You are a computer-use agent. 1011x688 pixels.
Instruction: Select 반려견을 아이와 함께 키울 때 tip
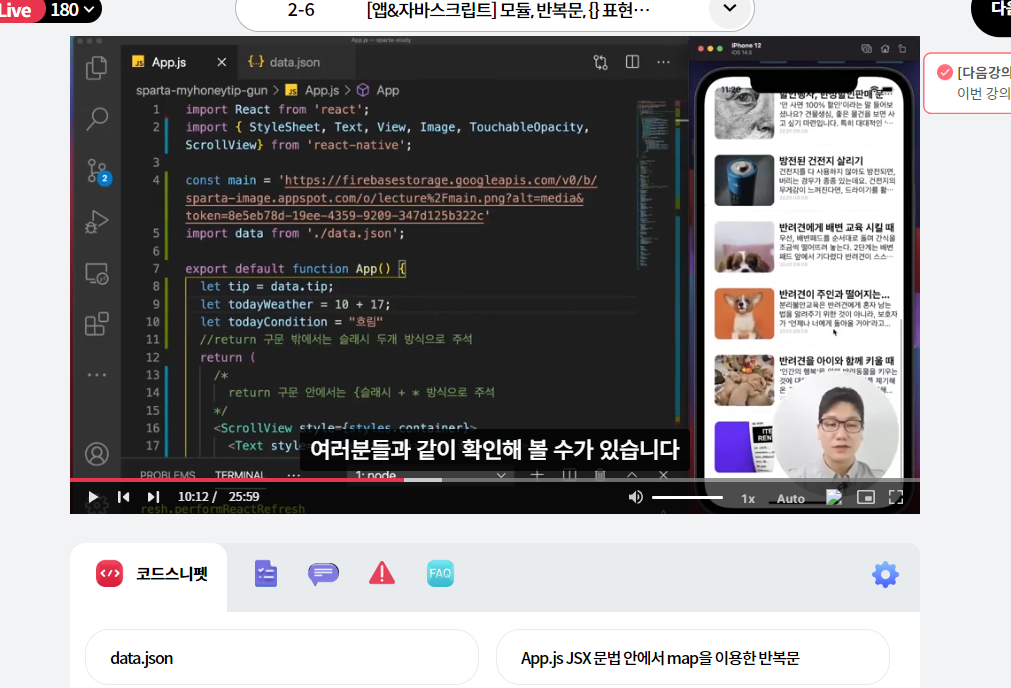[806, 380]
